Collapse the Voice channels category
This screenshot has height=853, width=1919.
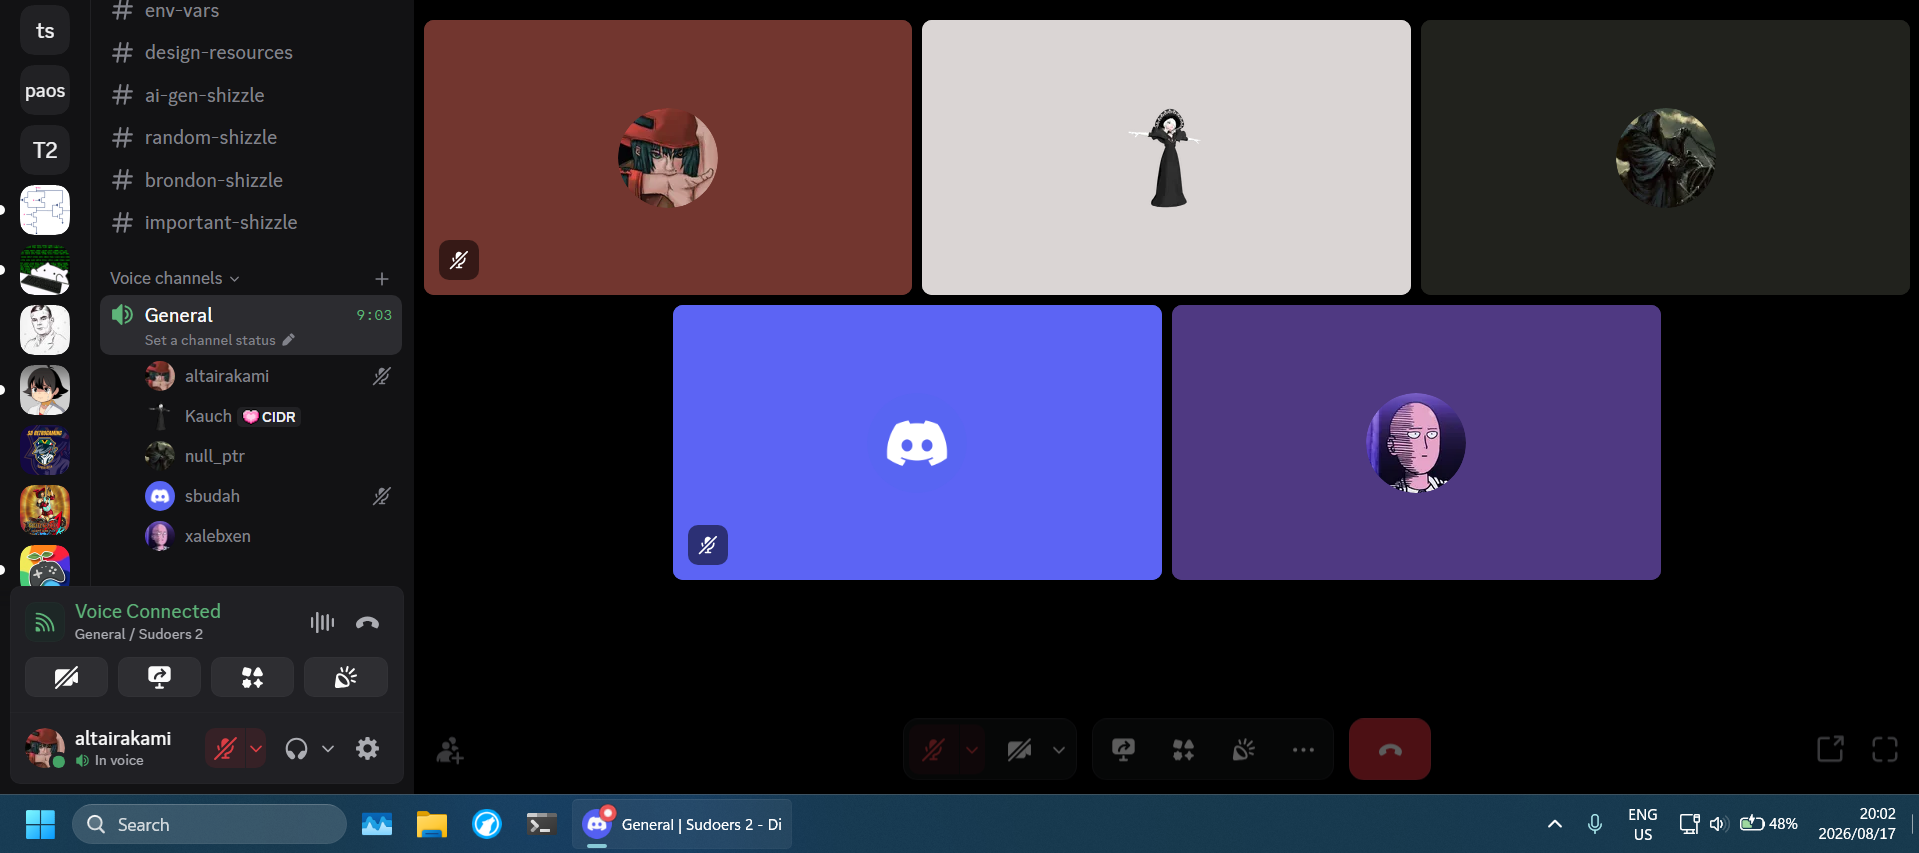point(175,278)
